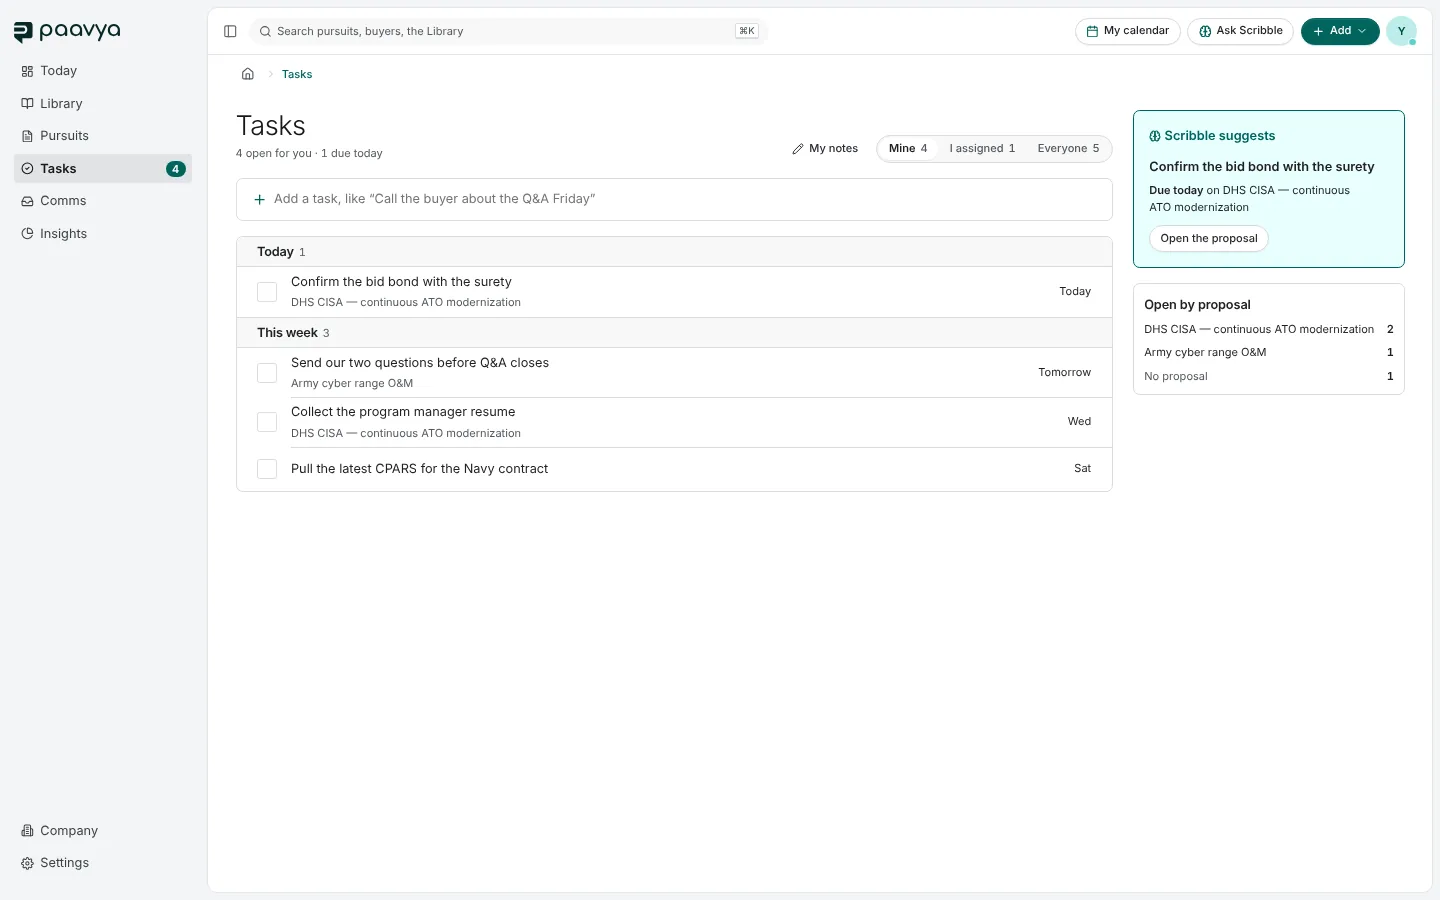
Task: Open the Library section
Action: point(103,104)
